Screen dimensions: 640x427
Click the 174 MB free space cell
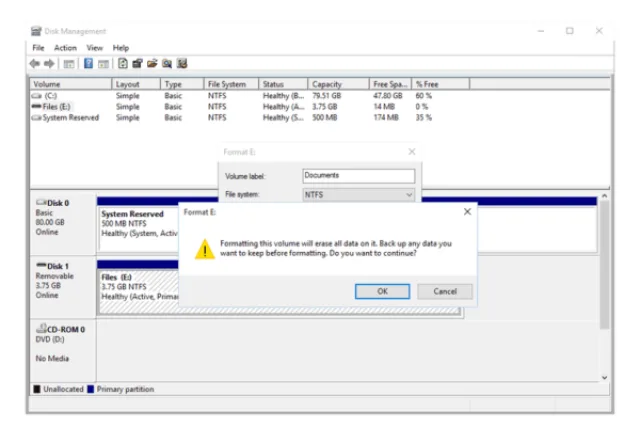386,118
